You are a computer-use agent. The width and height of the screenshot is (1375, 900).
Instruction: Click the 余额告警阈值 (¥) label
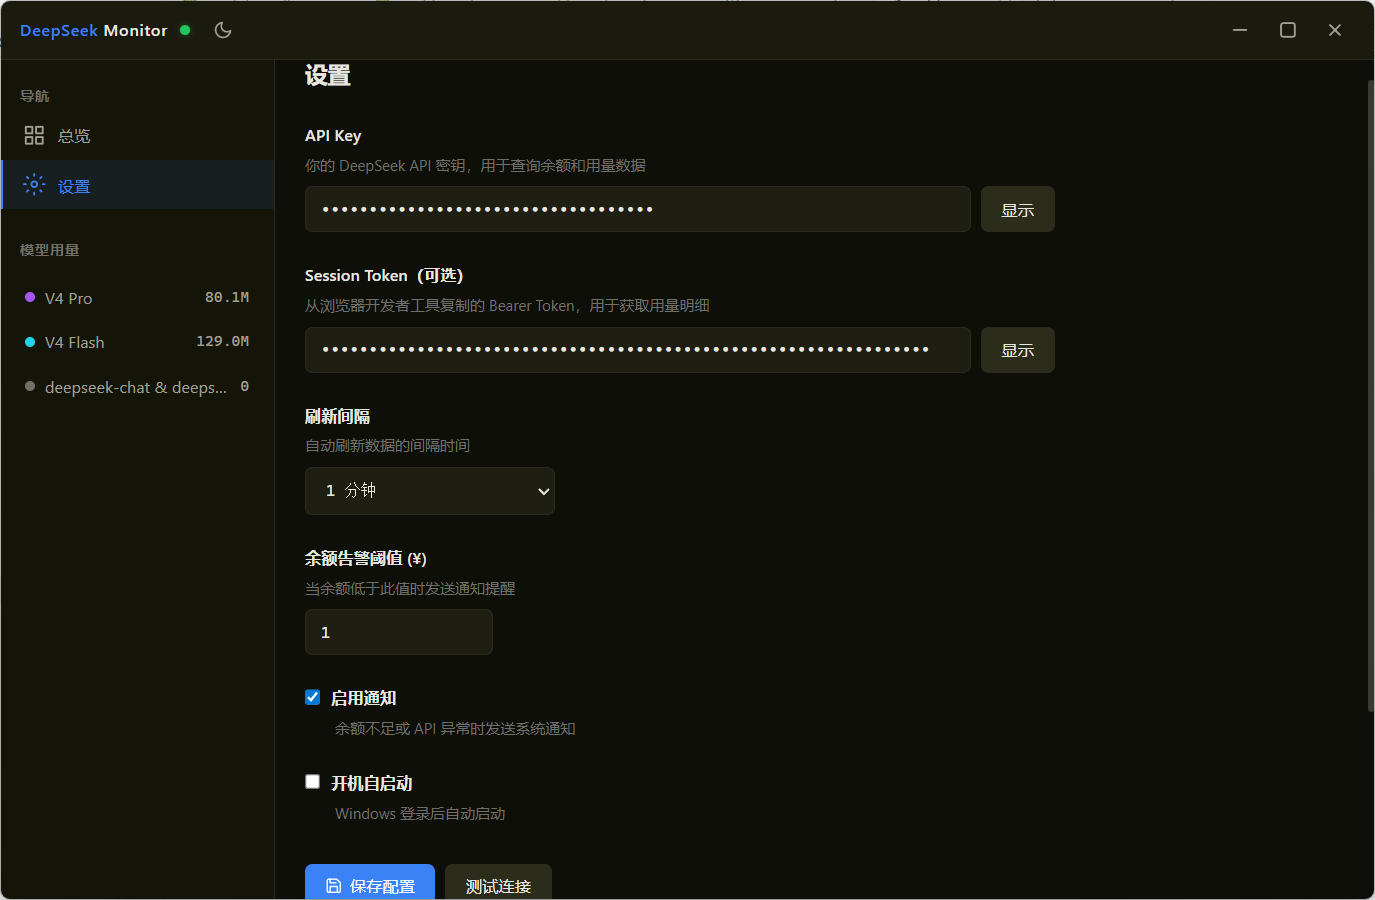[366, 558]
